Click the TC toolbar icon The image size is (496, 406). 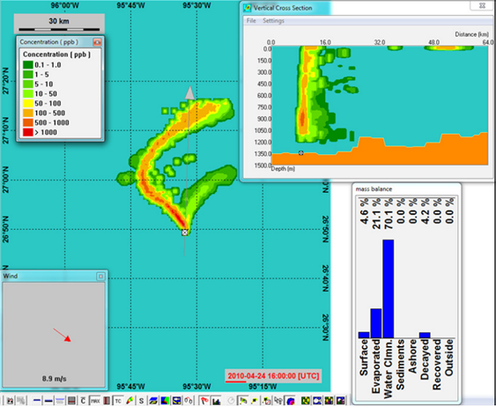pyautogui.click(x=118, y=401)
